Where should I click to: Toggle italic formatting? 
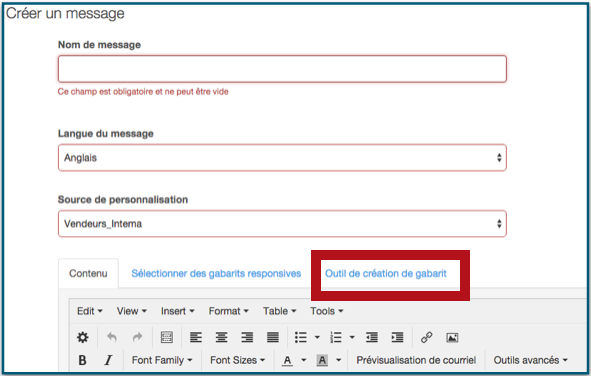108,361
